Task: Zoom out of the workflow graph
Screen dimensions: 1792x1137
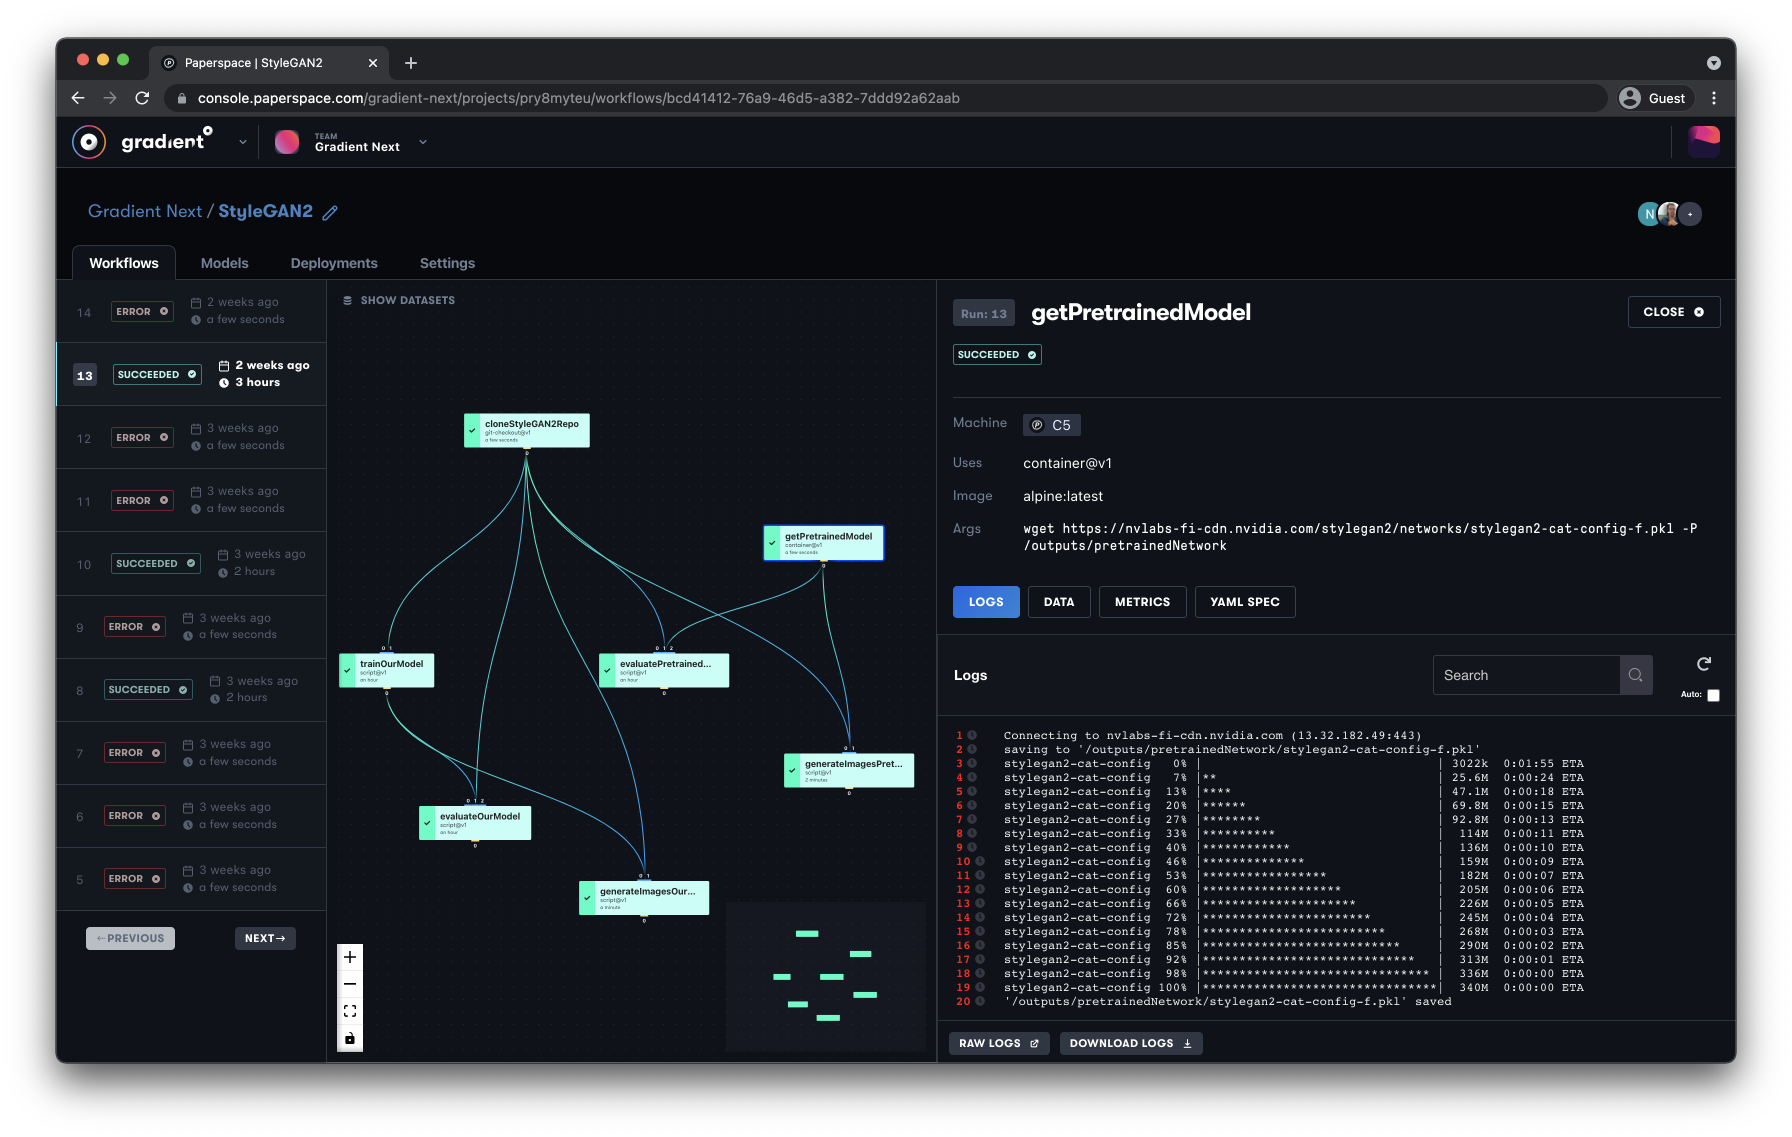Action: click(350, 983)
